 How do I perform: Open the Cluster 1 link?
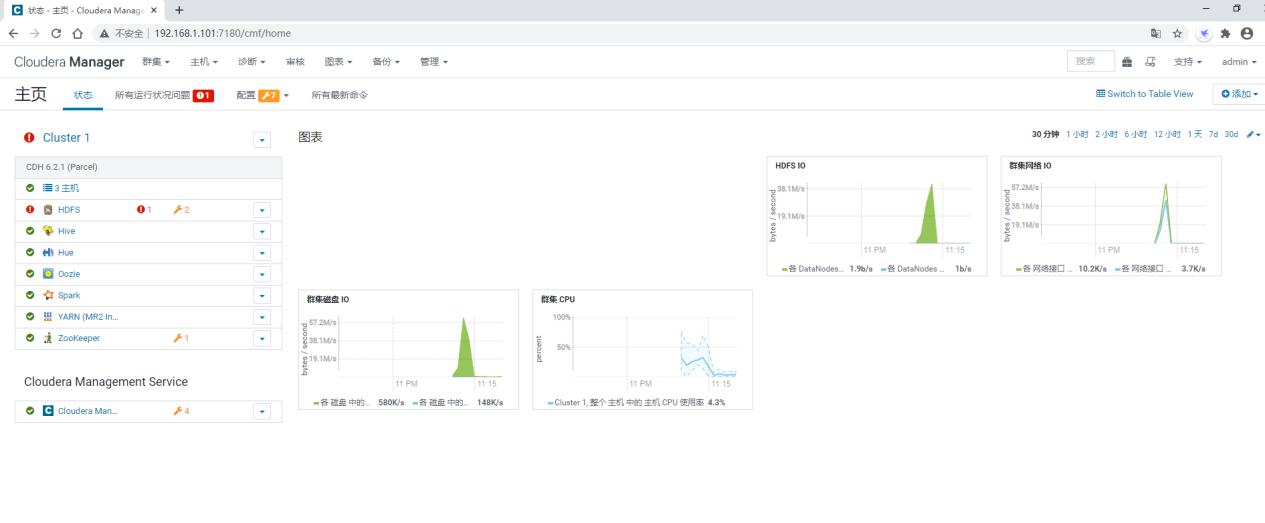pyautogui.click(x=66, y=138)
